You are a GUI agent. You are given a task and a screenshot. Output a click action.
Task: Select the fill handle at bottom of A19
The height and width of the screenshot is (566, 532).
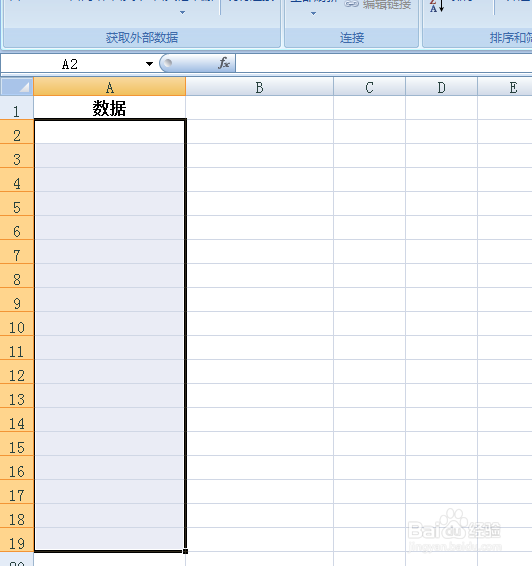186,551
